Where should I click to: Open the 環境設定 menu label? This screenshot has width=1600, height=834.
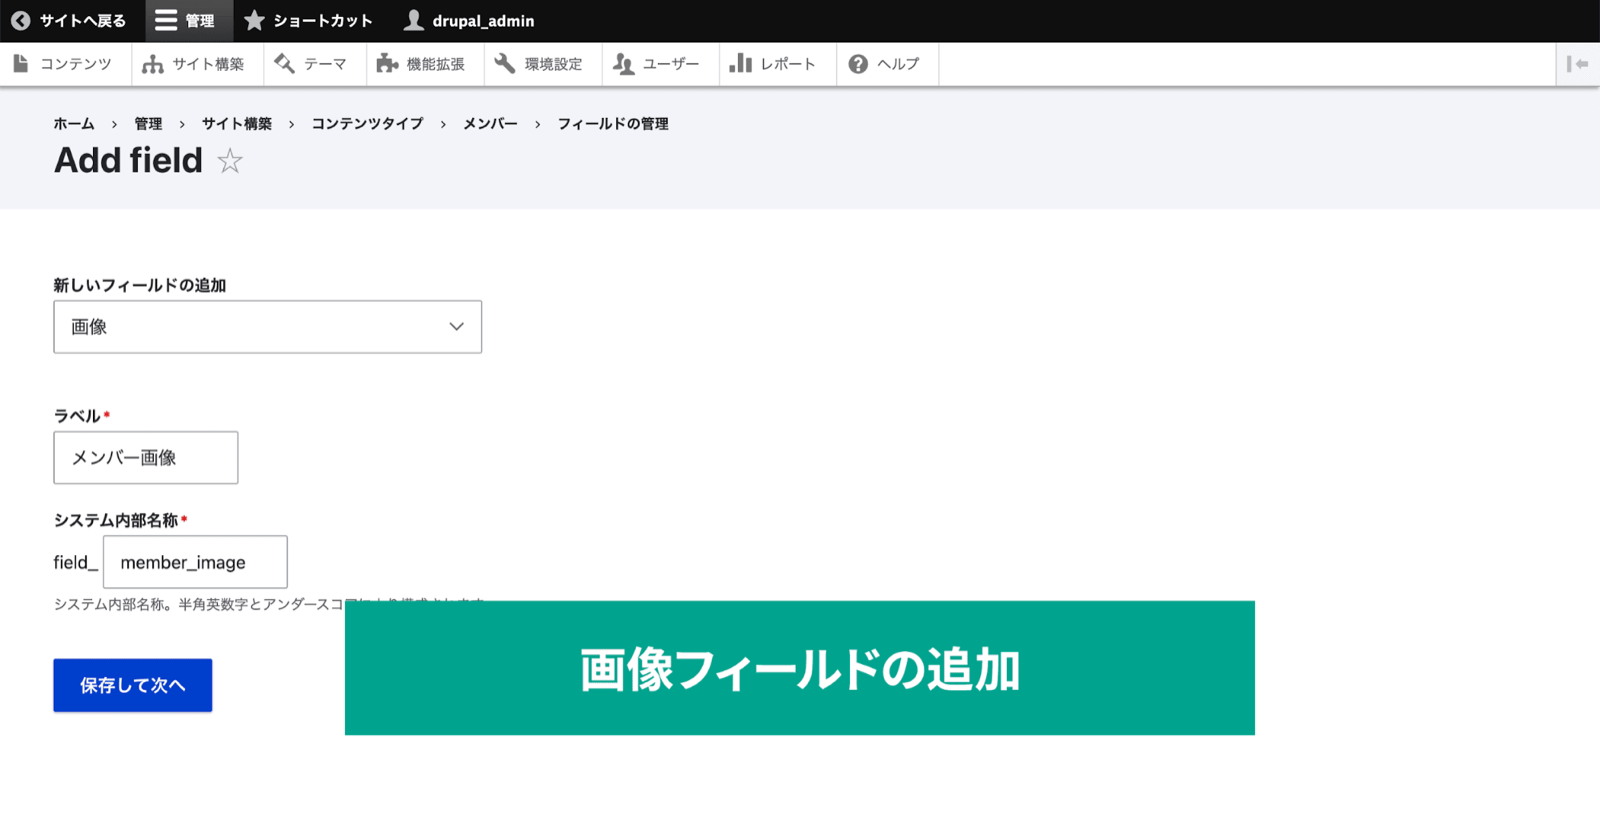(554, 64)
